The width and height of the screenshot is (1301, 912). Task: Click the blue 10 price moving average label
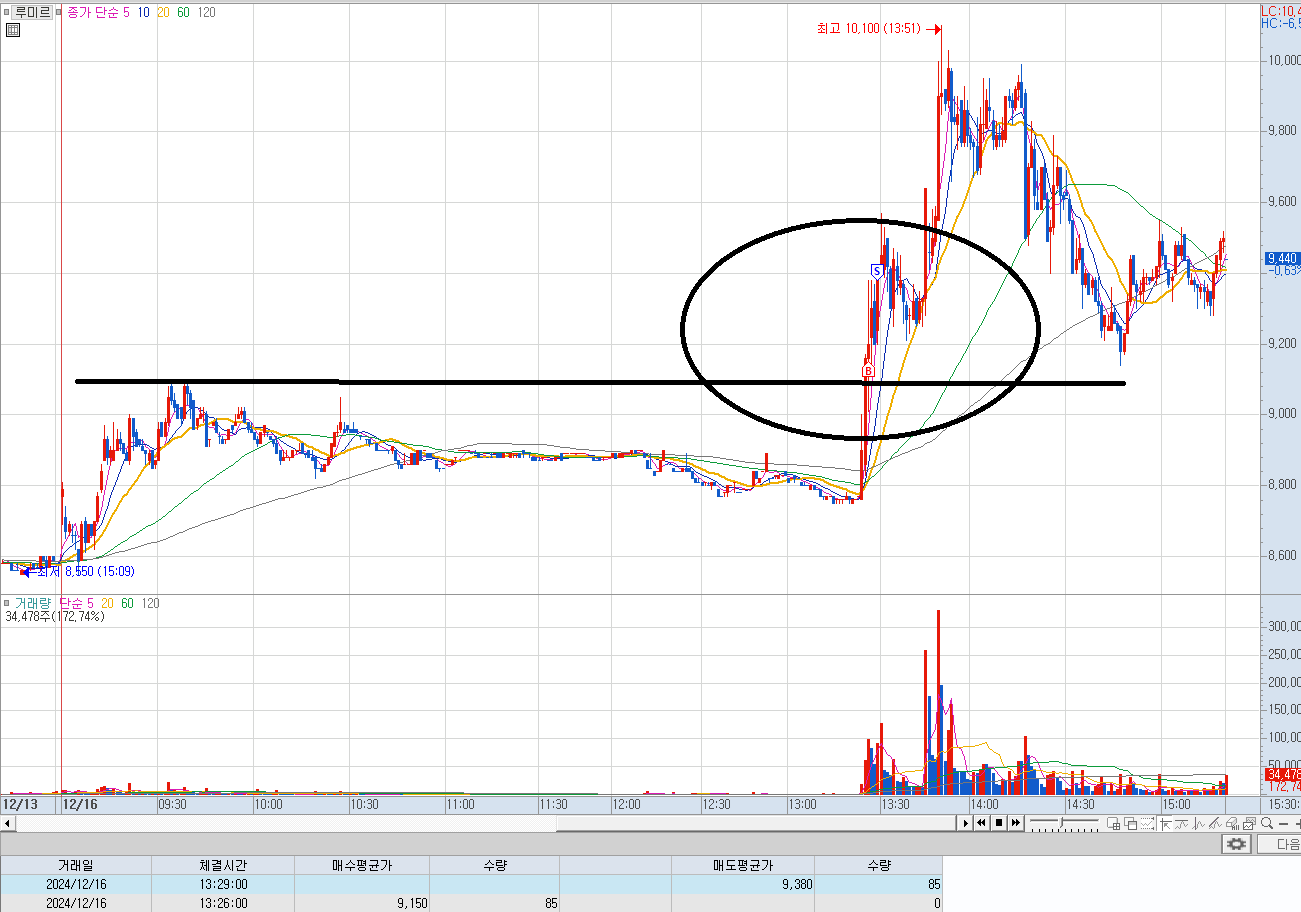[145, 12]
